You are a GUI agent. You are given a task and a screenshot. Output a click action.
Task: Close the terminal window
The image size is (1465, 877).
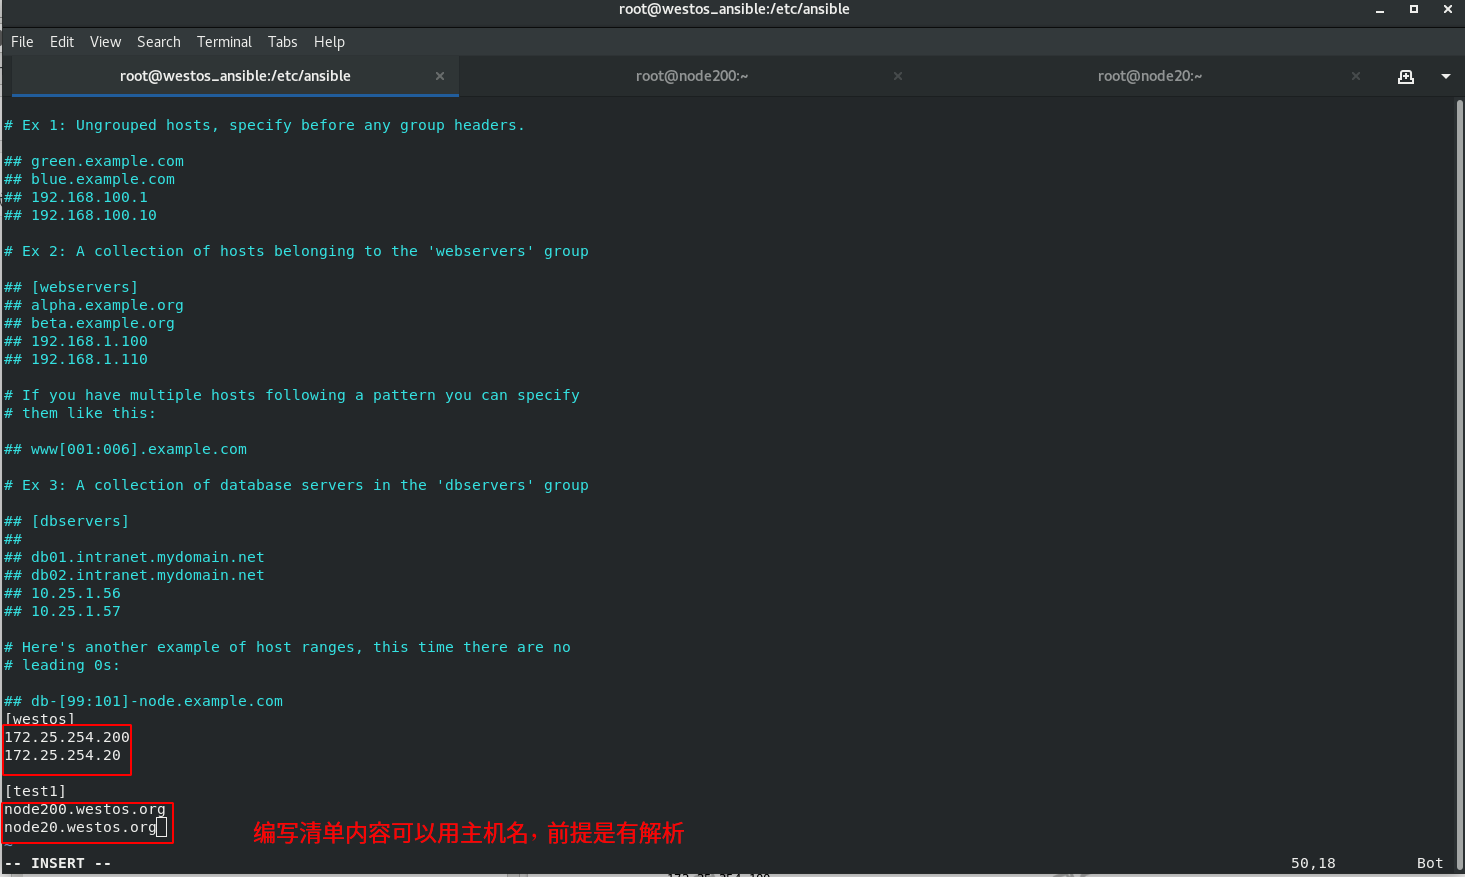(x=1448, y=9)
